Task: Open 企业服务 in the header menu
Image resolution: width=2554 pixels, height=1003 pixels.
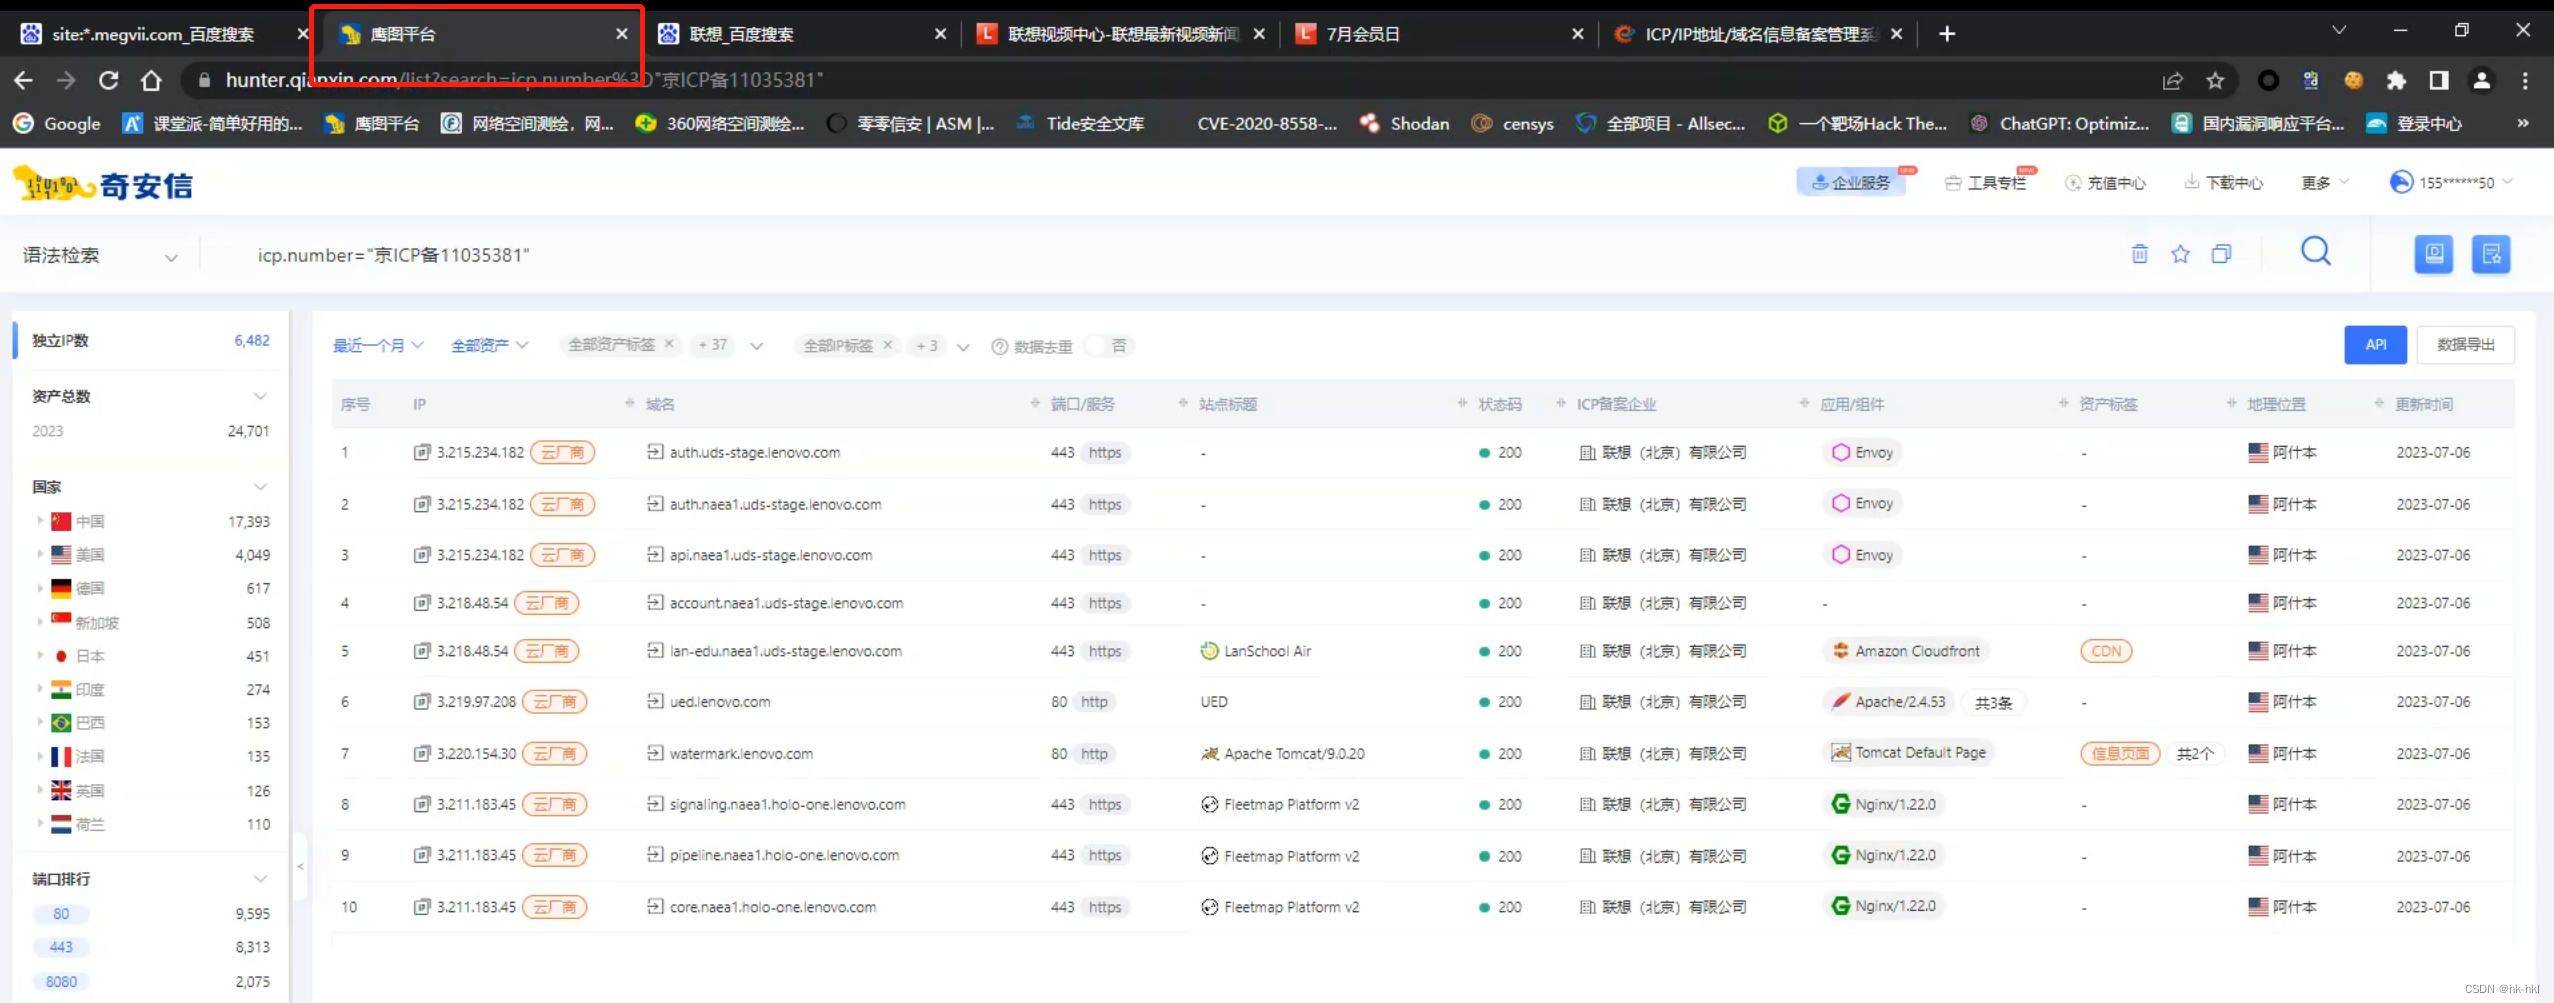Action: coord(1851,182)
